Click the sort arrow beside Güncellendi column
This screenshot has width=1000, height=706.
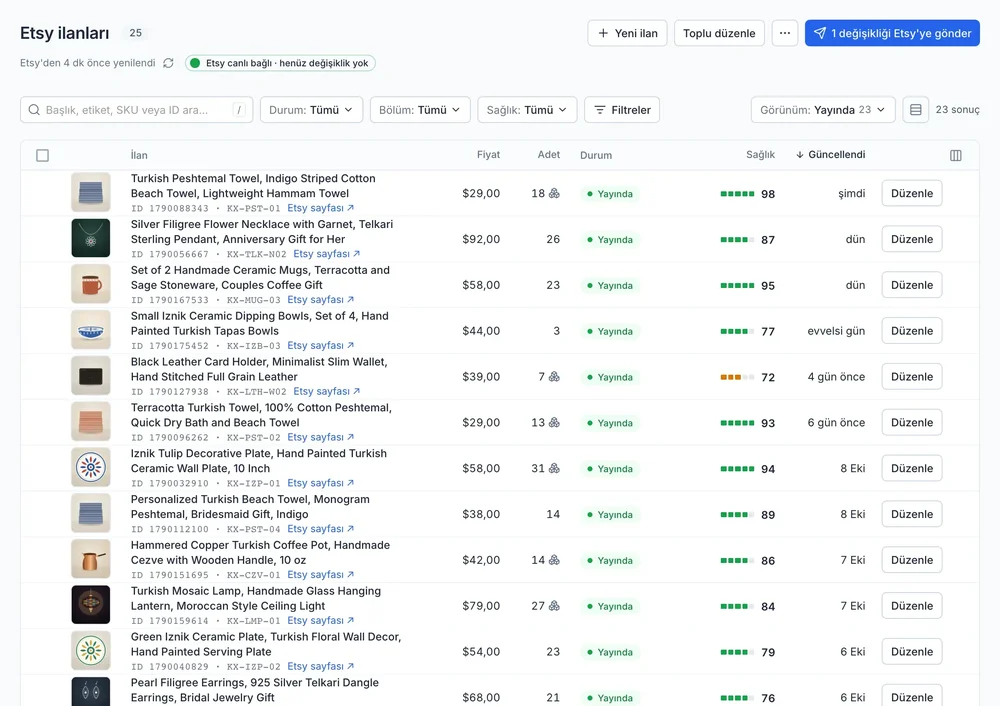800,155
